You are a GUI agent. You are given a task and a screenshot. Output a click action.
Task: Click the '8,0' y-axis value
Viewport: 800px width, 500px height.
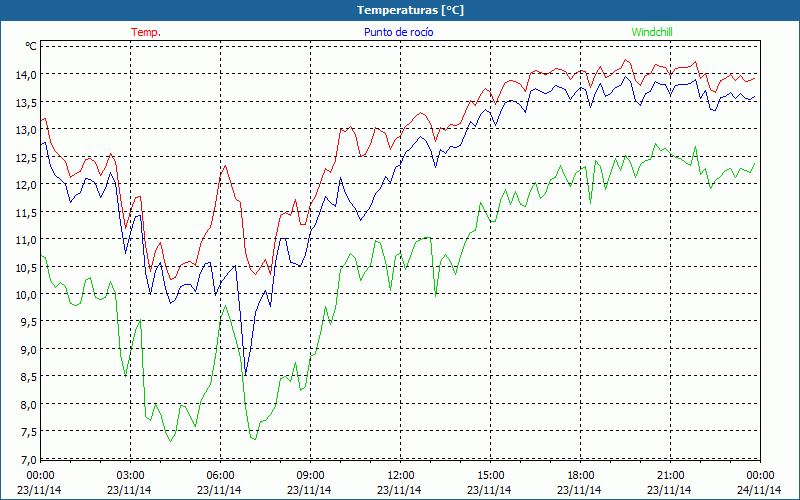[x=28, y=405]
